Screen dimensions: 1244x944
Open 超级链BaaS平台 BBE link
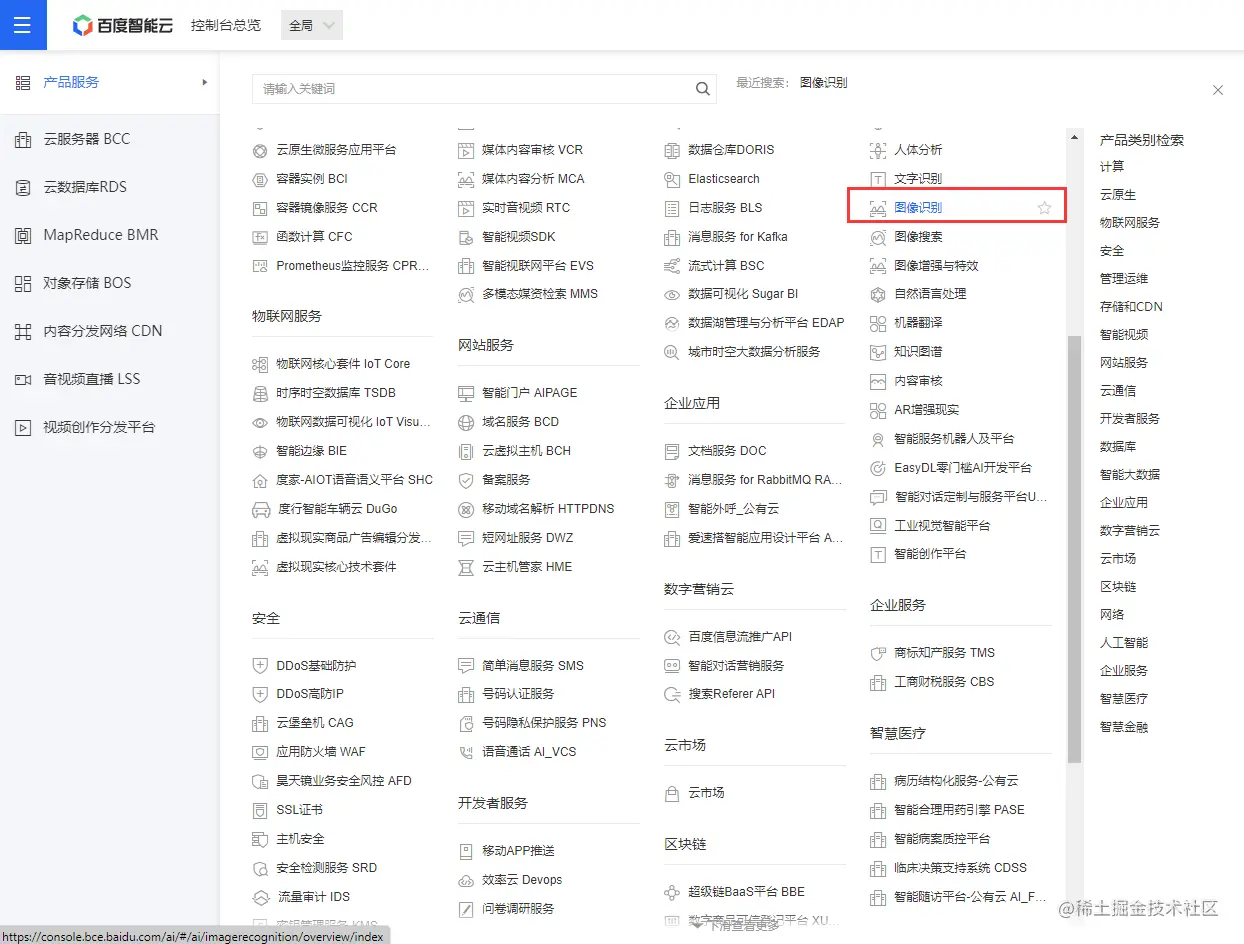(746, 892)
